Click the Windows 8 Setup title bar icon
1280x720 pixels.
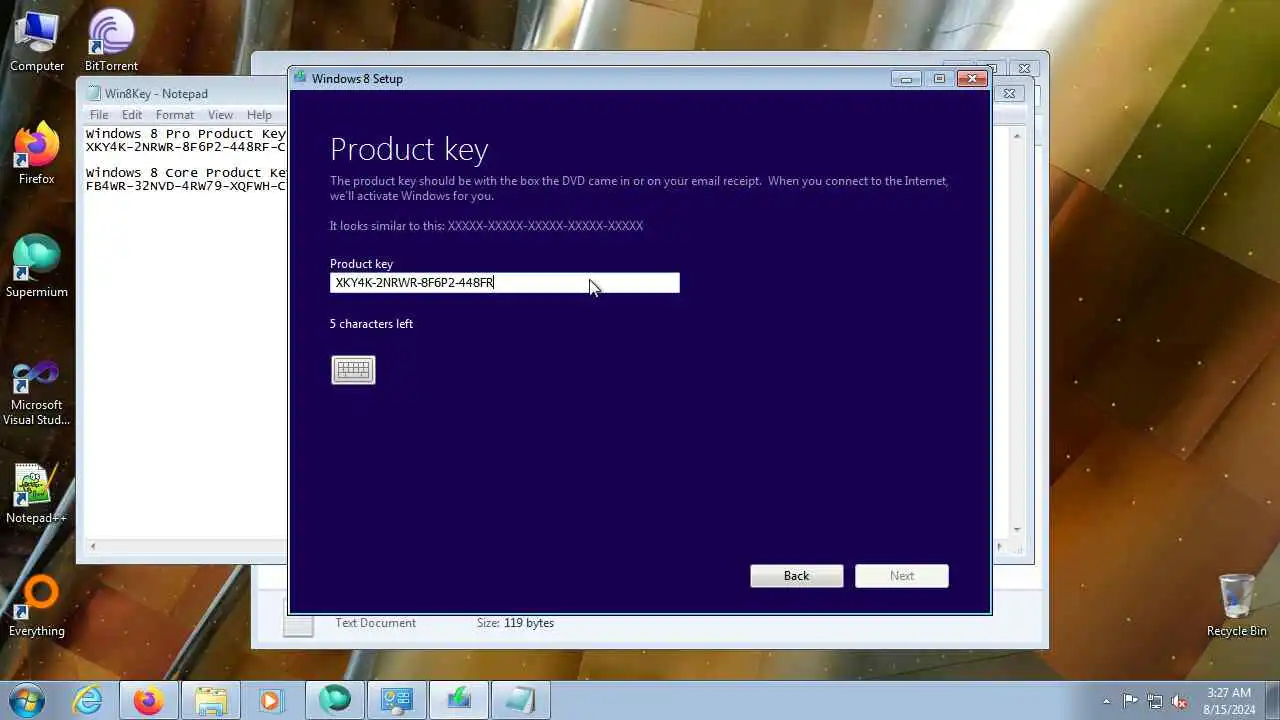(x=300, y=78)
